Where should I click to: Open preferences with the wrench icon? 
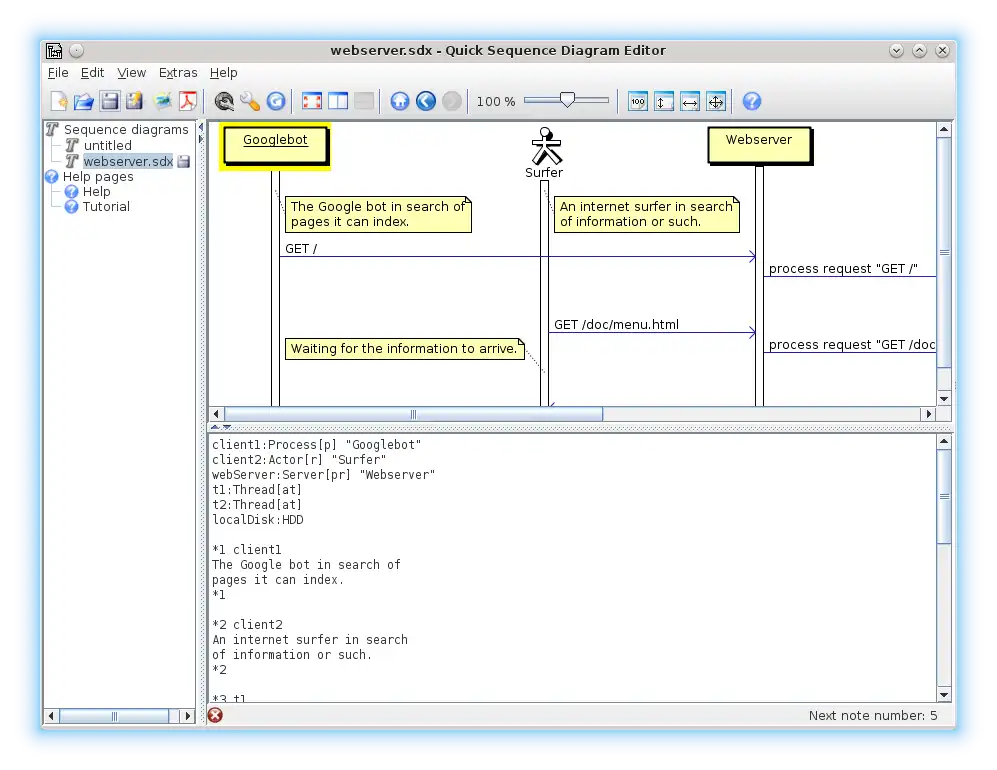250,102
